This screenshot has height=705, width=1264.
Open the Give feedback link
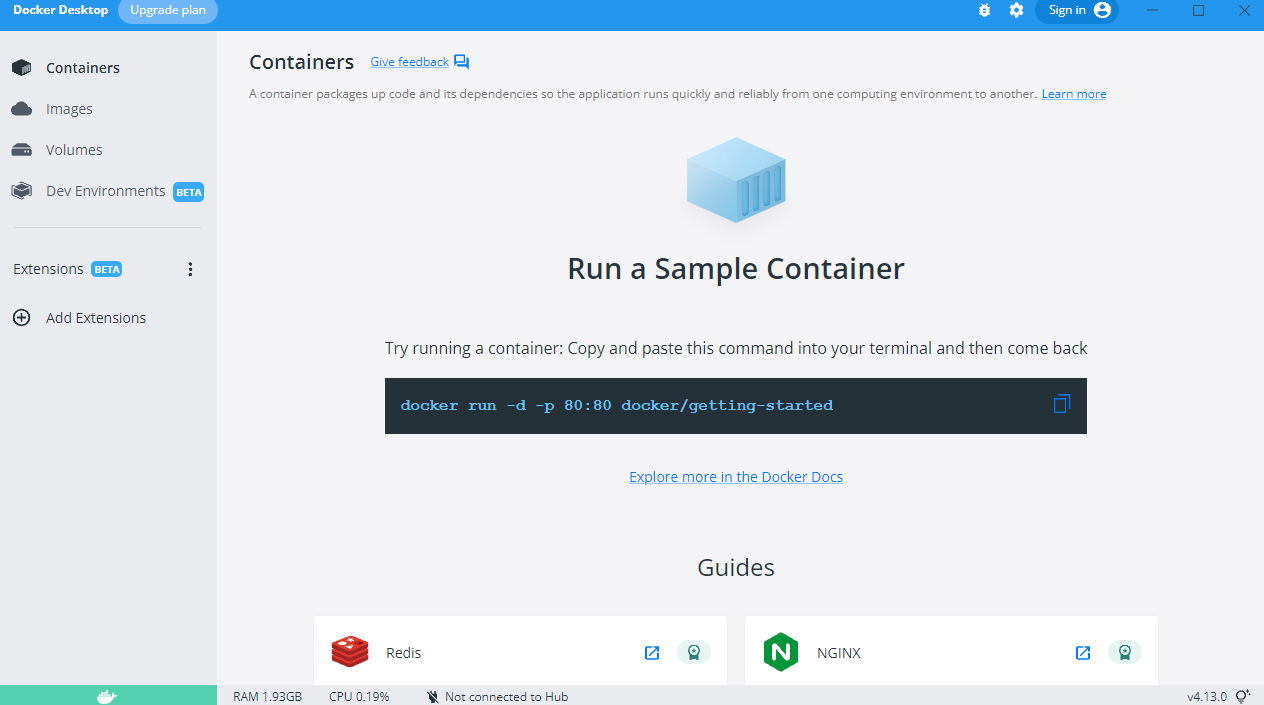(x=410, y=62)
